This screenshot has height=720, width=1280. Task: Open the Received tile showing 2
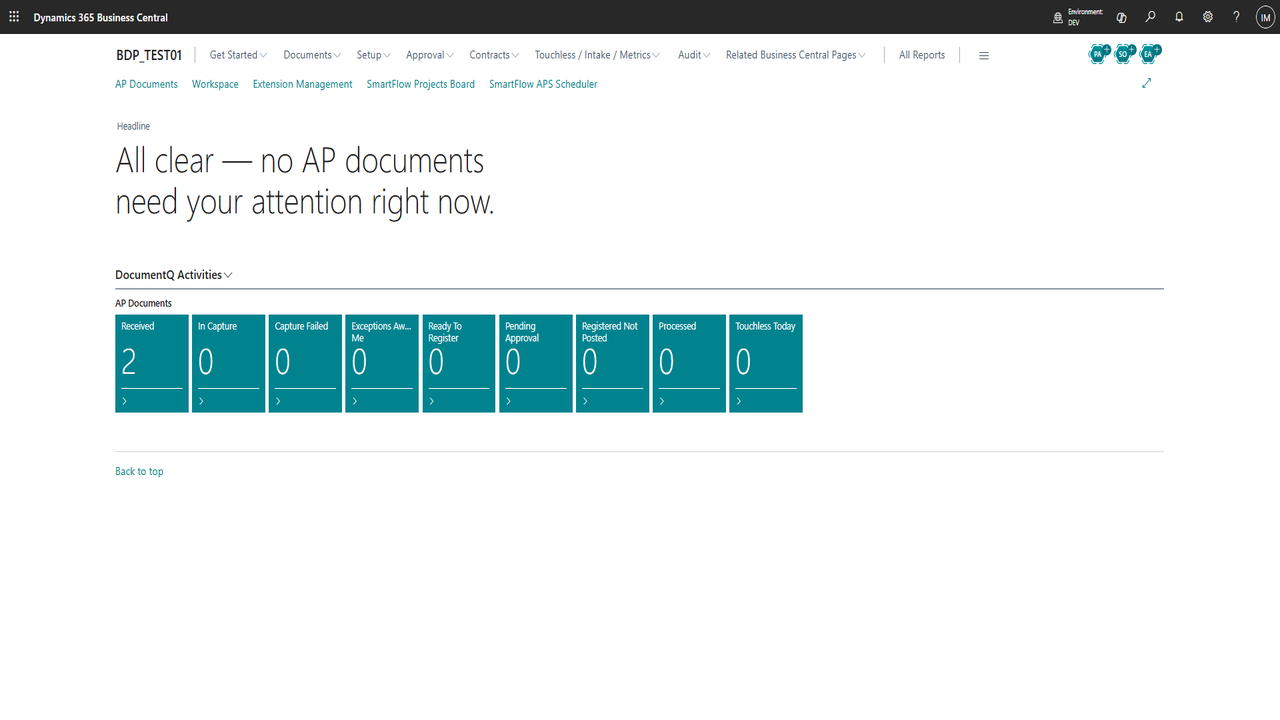pos(152,363)
